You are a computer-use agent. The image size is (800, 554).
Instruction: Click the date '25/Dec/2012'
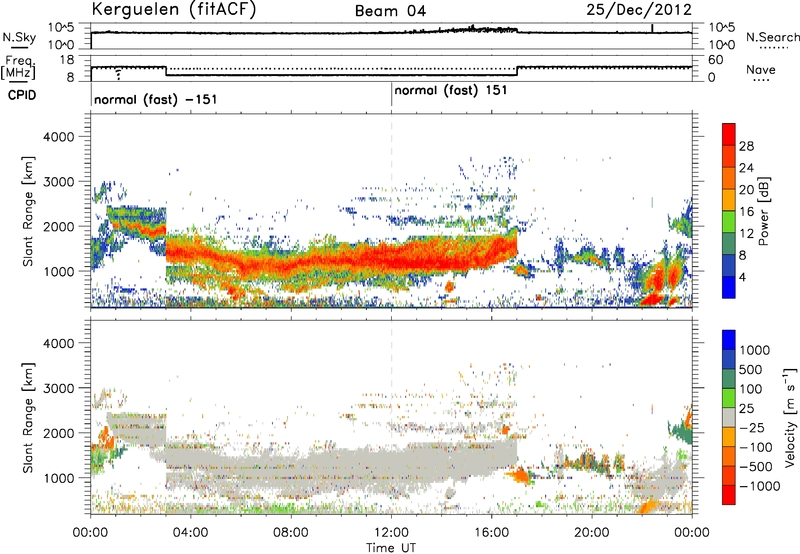coord(639,10)
